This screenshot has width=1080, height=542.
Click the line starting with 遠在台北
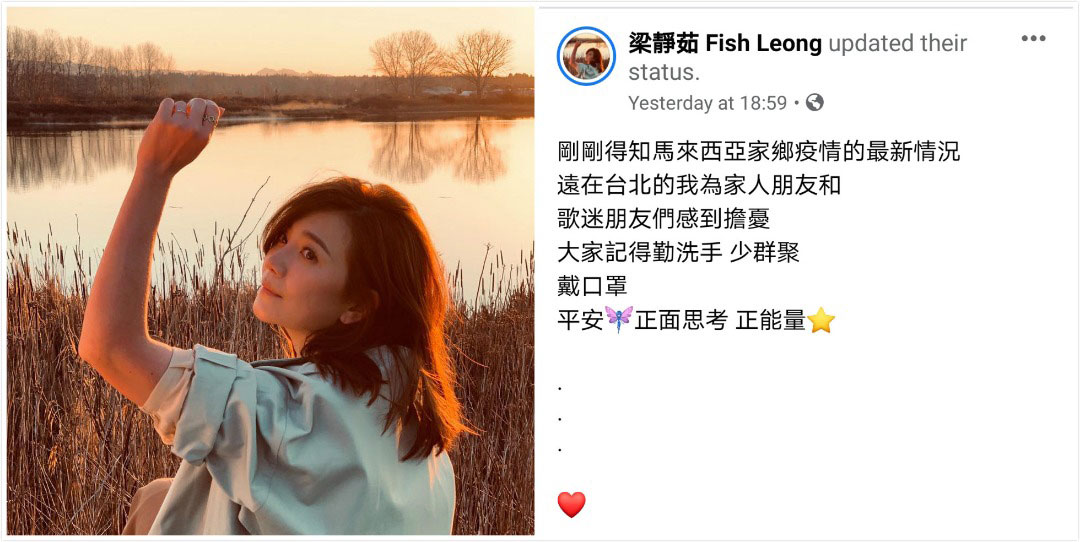click(x=698, y=185)
